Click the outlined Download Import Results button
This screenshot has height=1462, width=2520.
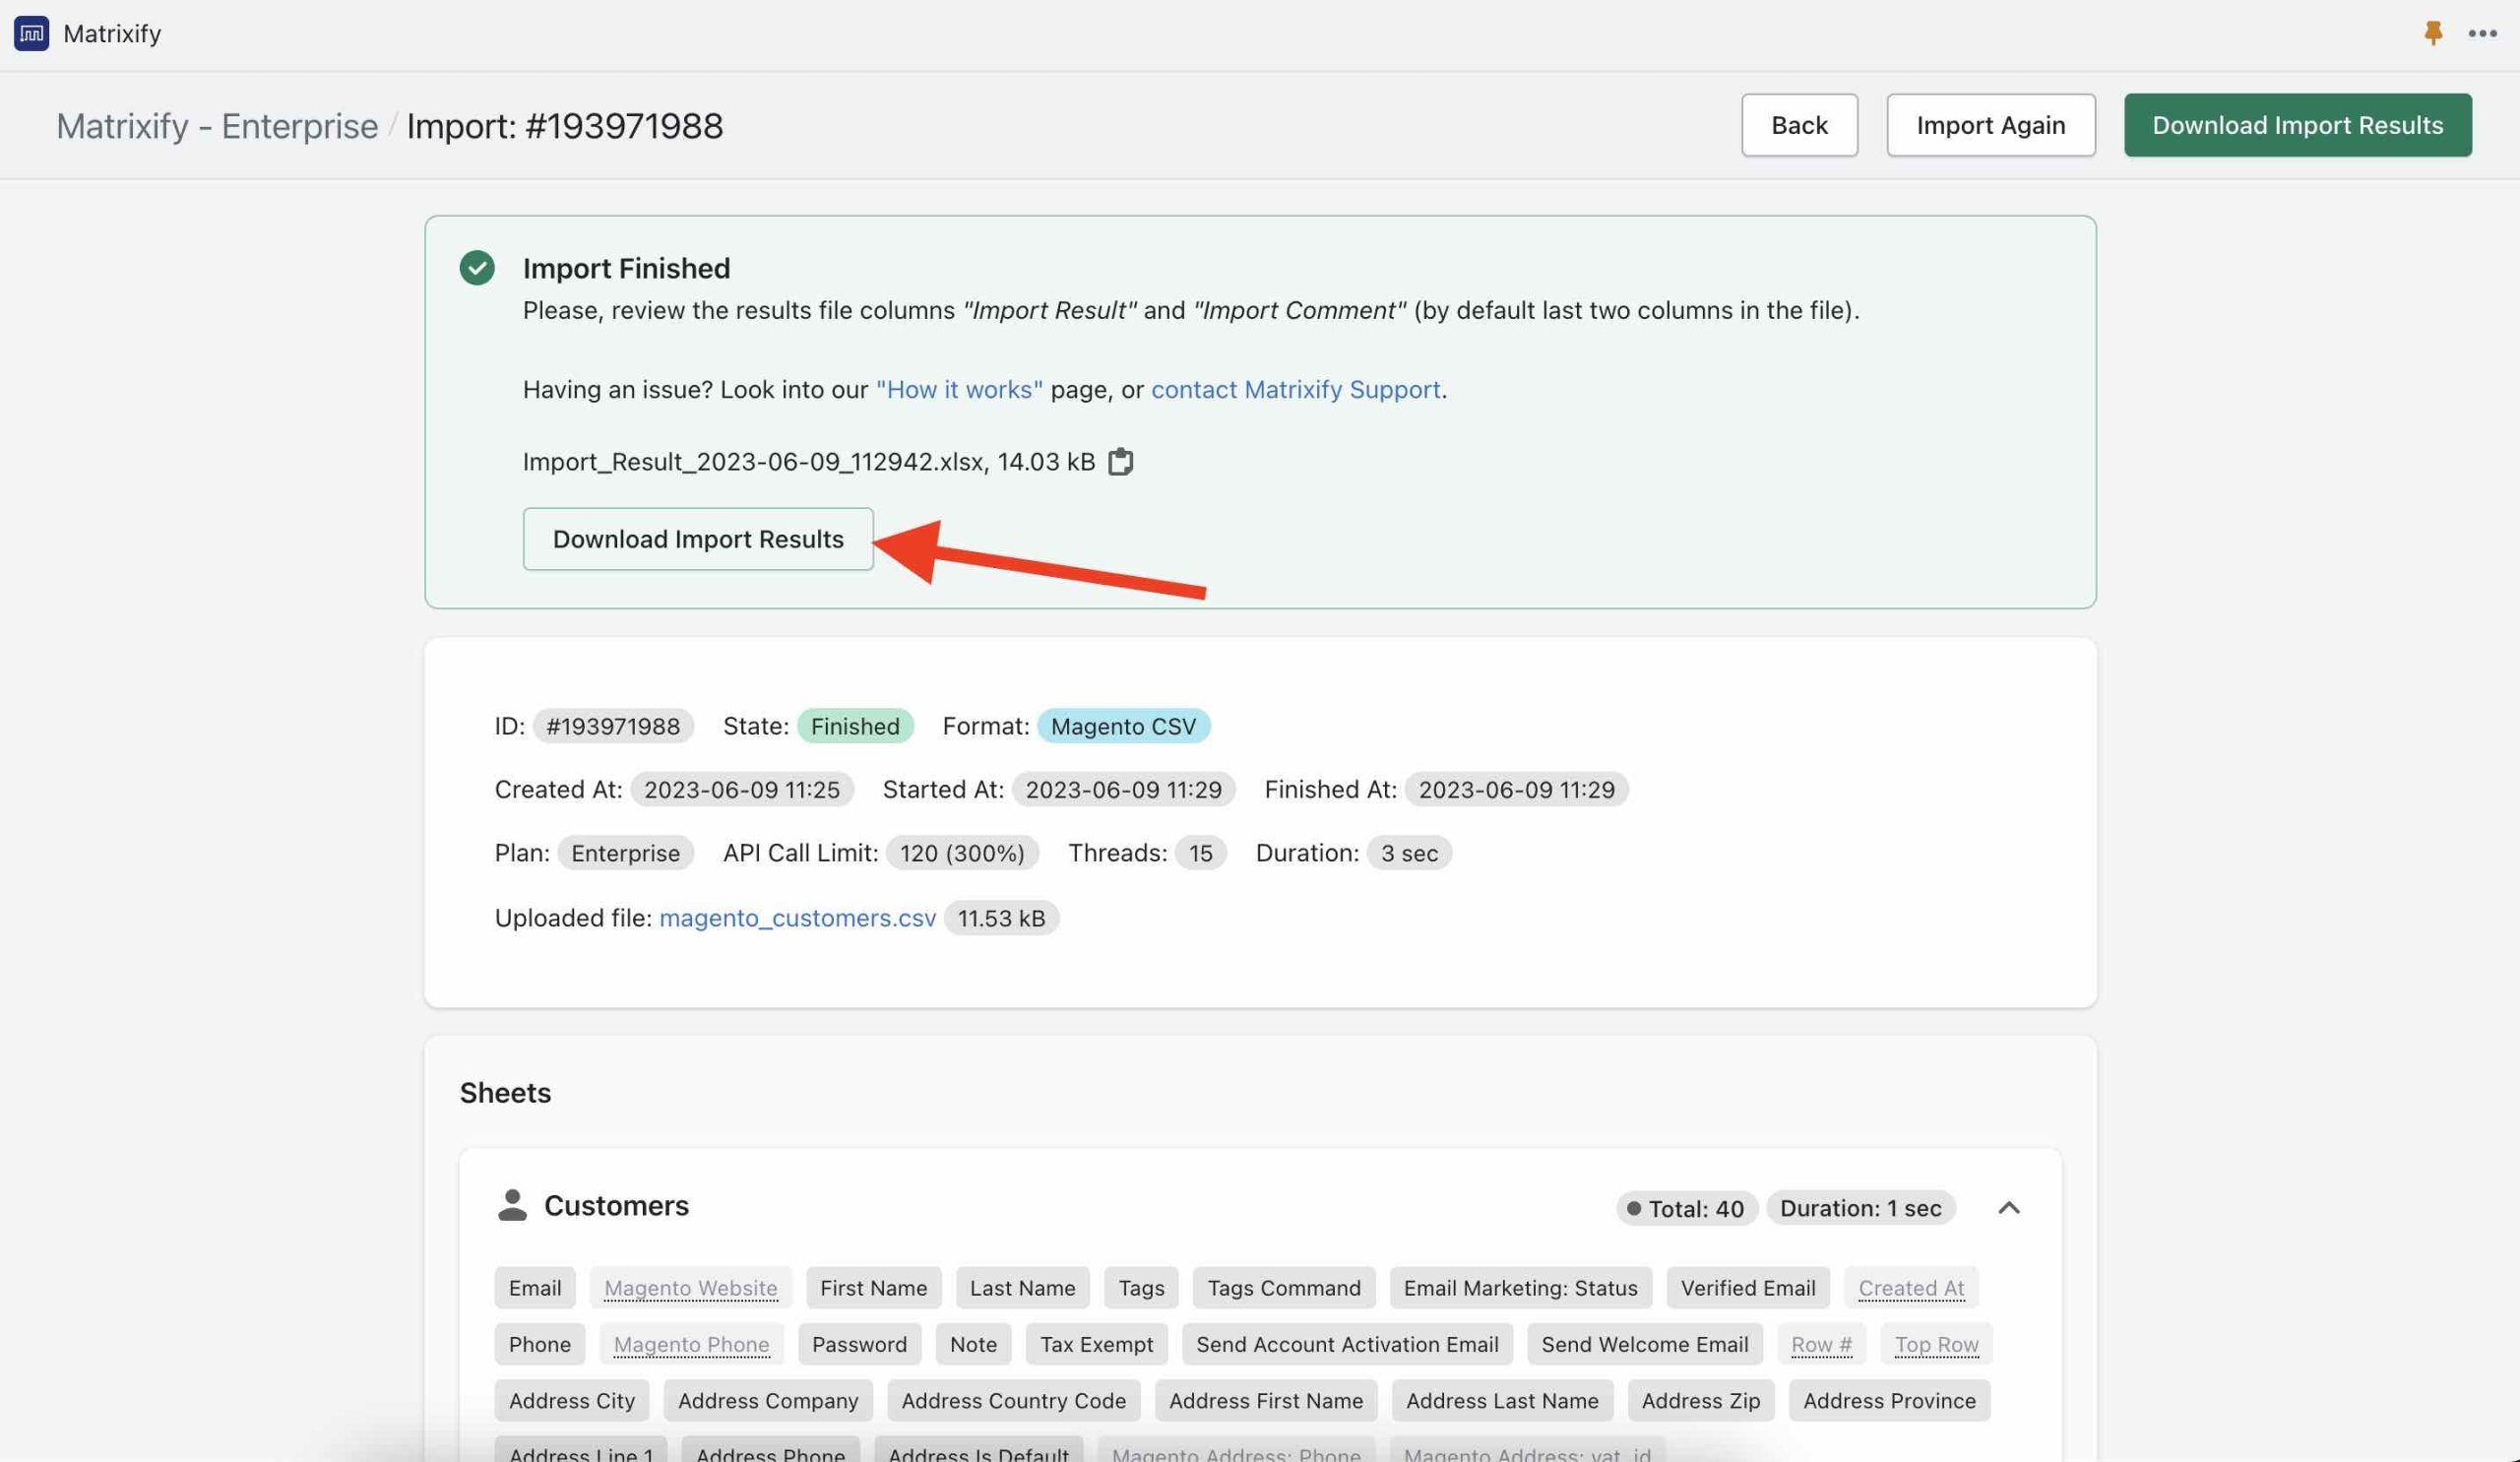tap(698, 539)
